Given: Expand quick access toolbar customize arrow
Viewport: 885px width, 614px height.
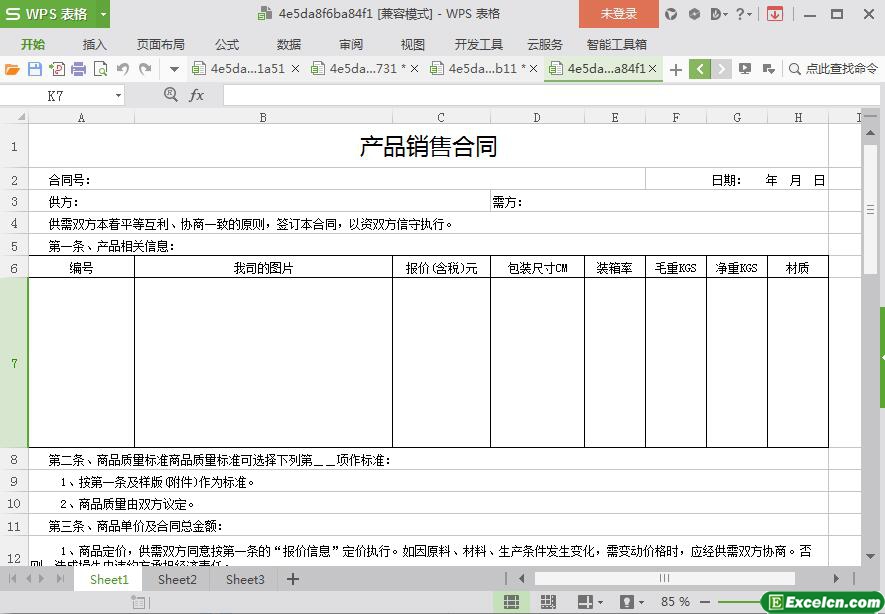Looking at the screenshot, I should tap(174, 69).
